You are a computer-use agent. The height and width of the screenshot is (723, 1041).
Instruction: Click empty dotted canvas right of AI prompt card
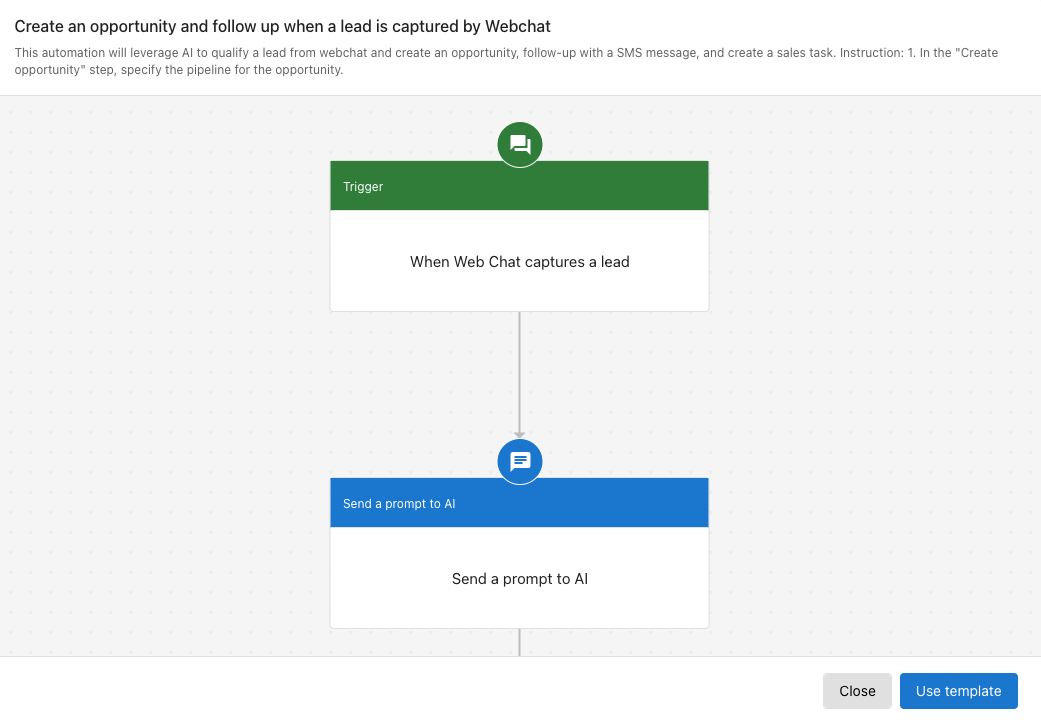pyautogui.click(x=870, y=560)
